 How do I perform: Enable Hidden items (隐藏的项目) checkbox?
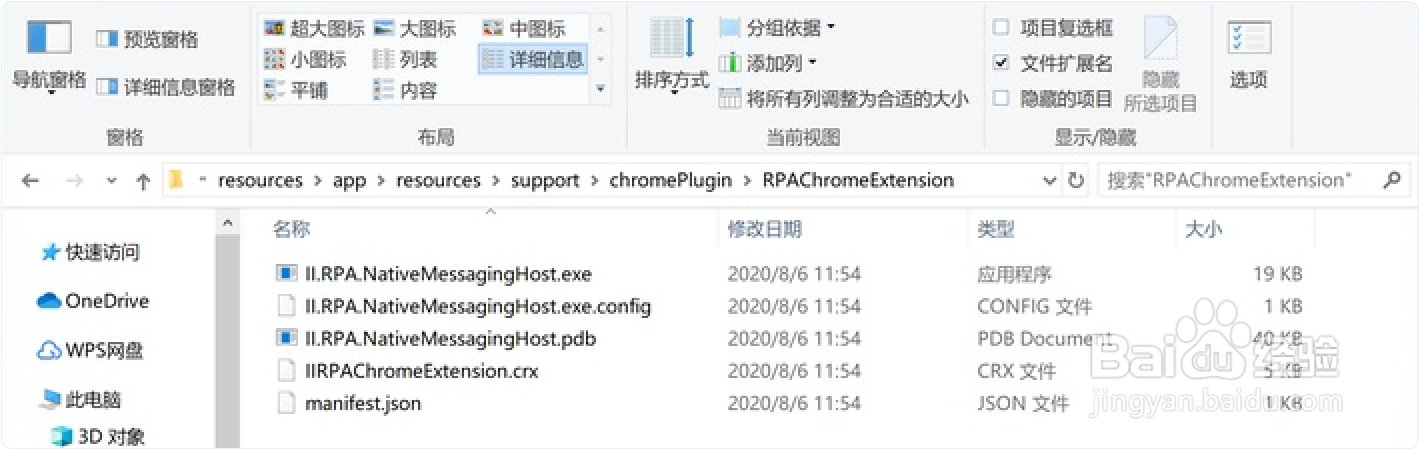click(1001, 98)
